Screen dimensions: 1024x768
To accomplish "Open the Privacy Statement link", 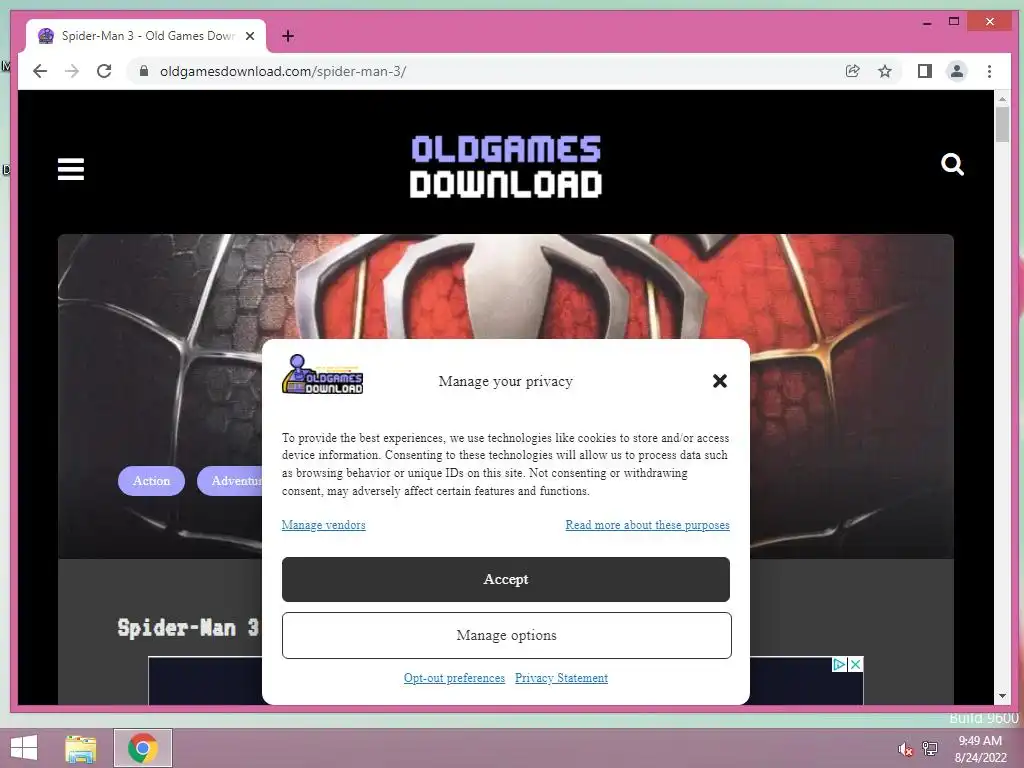I will [561, 678].
